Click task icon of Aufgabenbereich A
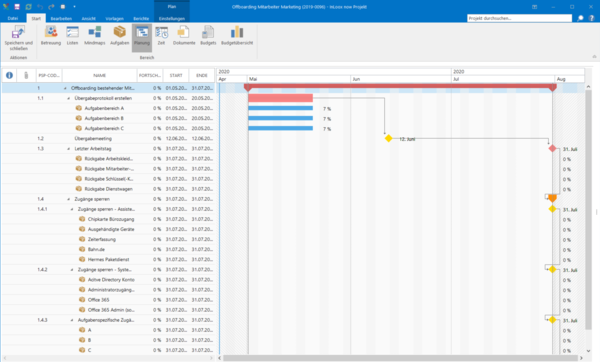Image resolution: width=600 pixels, height=362 pixels. coord(78,108)
